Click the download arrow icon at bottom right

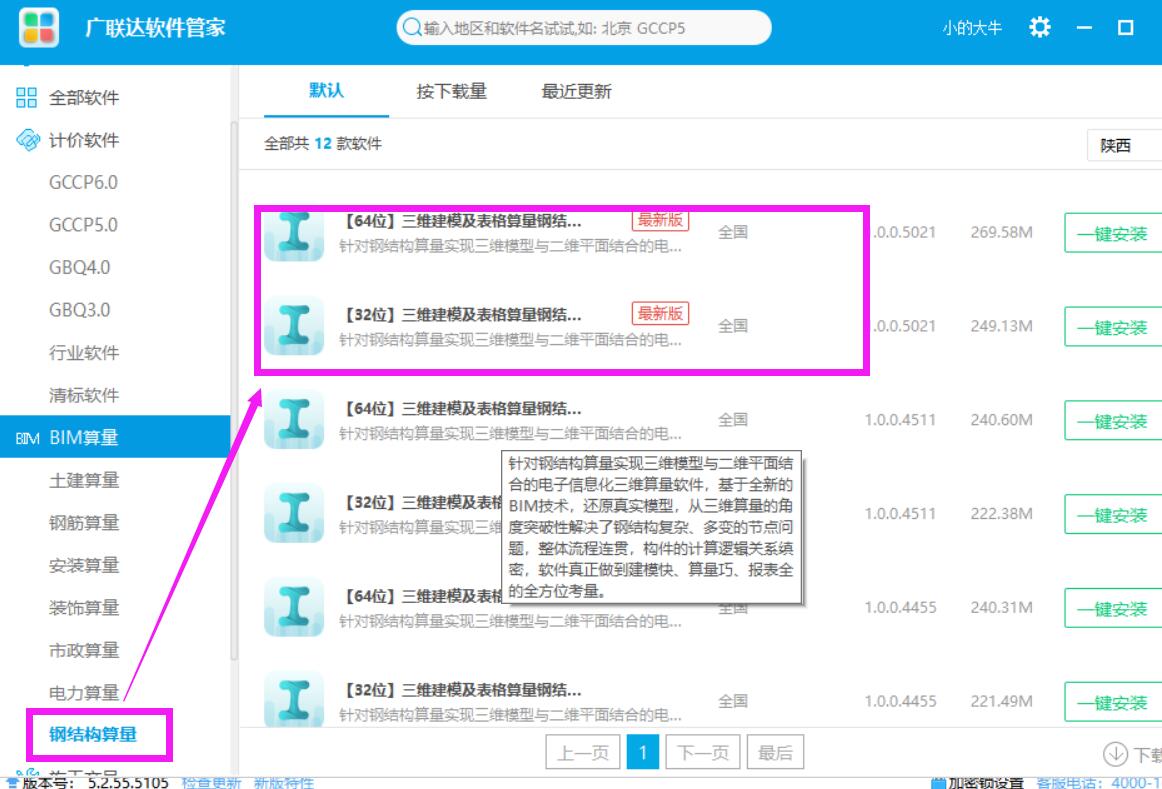(x=1115, y=754)
